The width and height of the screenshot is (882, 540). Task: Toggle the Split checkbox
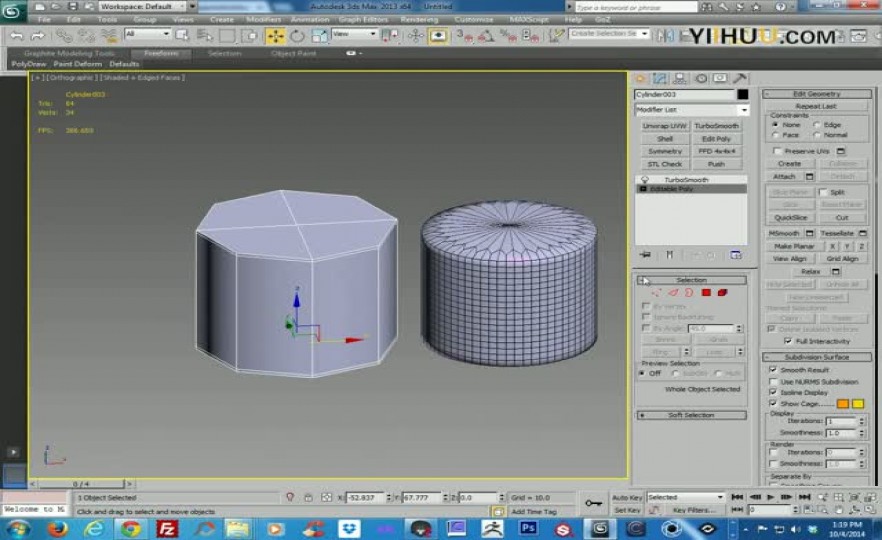coord(823,192)
